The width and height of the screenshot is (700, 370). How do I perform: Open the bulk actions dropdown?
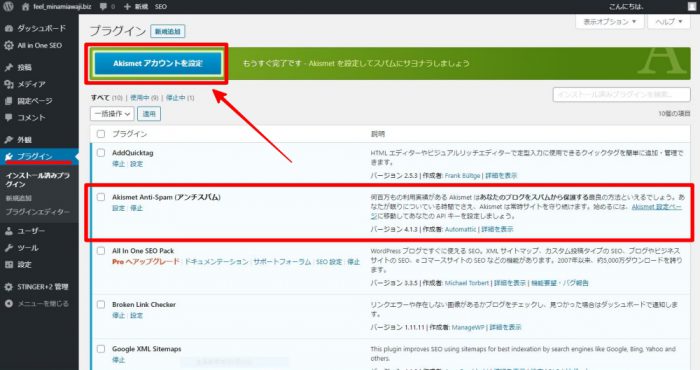coord(112,114)
